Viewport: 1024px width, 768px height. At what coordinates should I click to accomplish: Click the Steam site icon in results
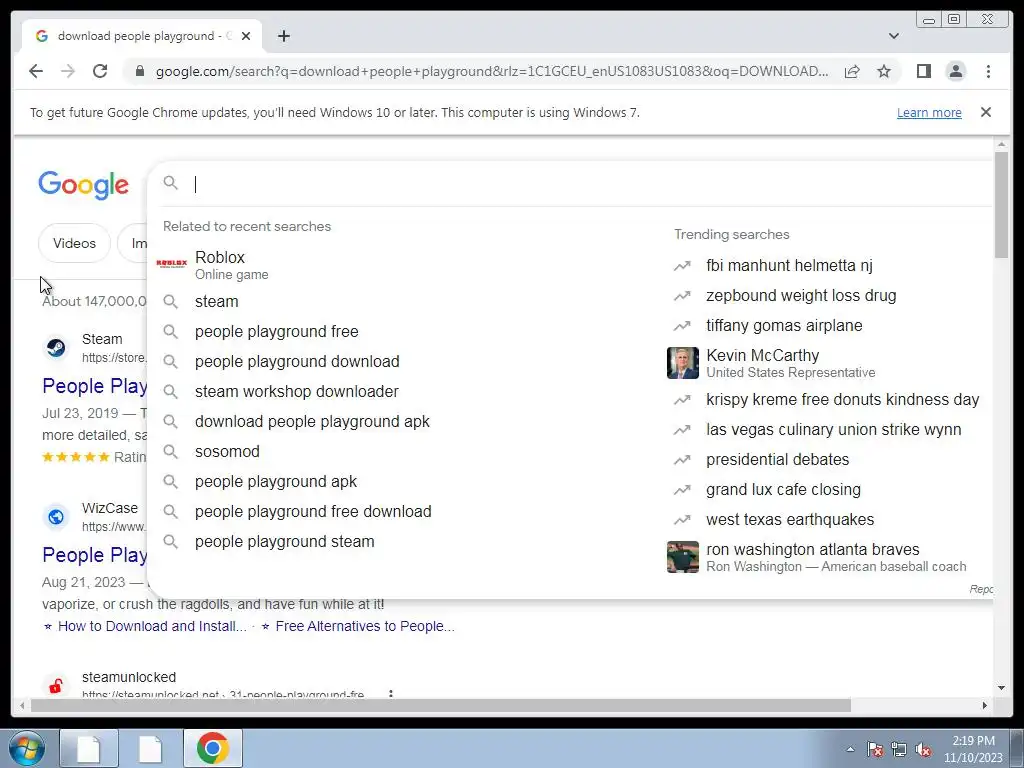click(56, 347)
